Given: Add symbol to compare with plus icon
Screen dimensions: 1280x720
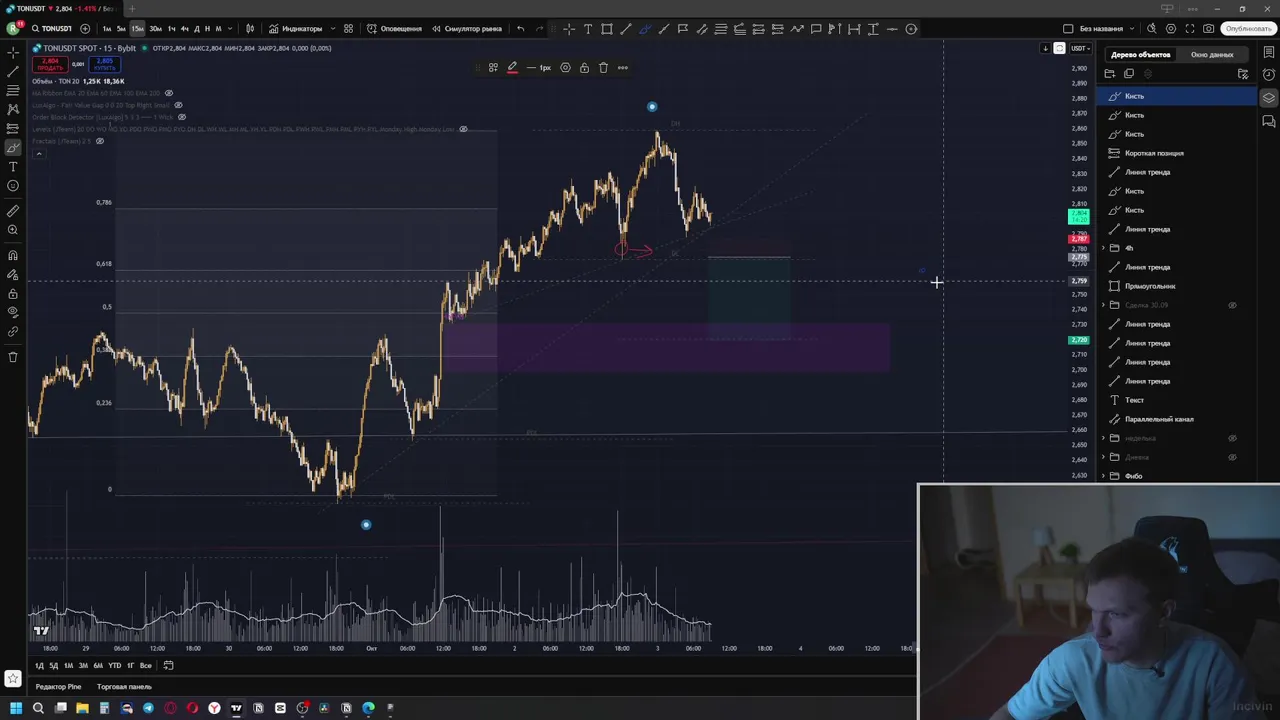Looking at the screenshot, I should (85, 29).
